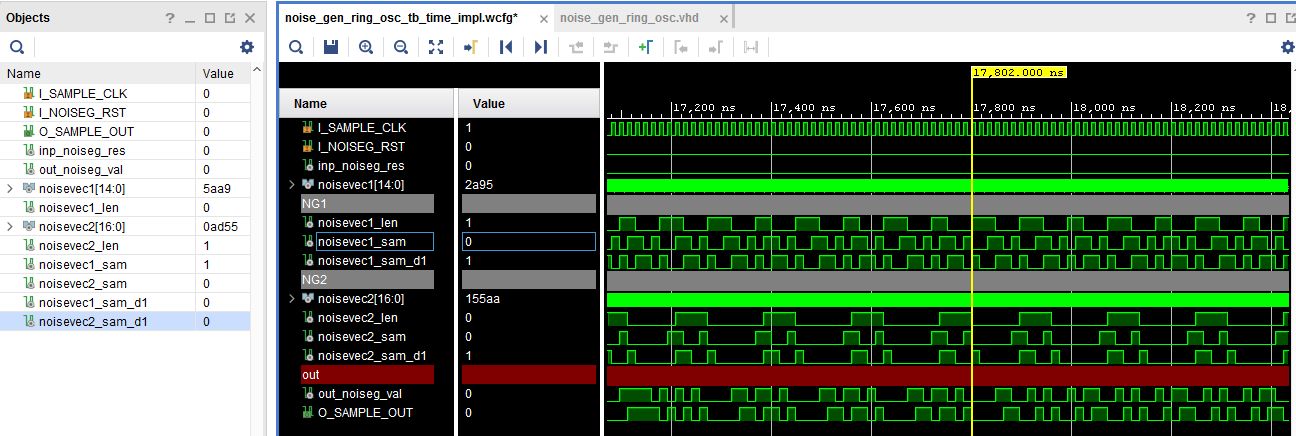Click the Zoom Out magnifier icon
The image size is (1296, 436).
[x=401, y=47]
